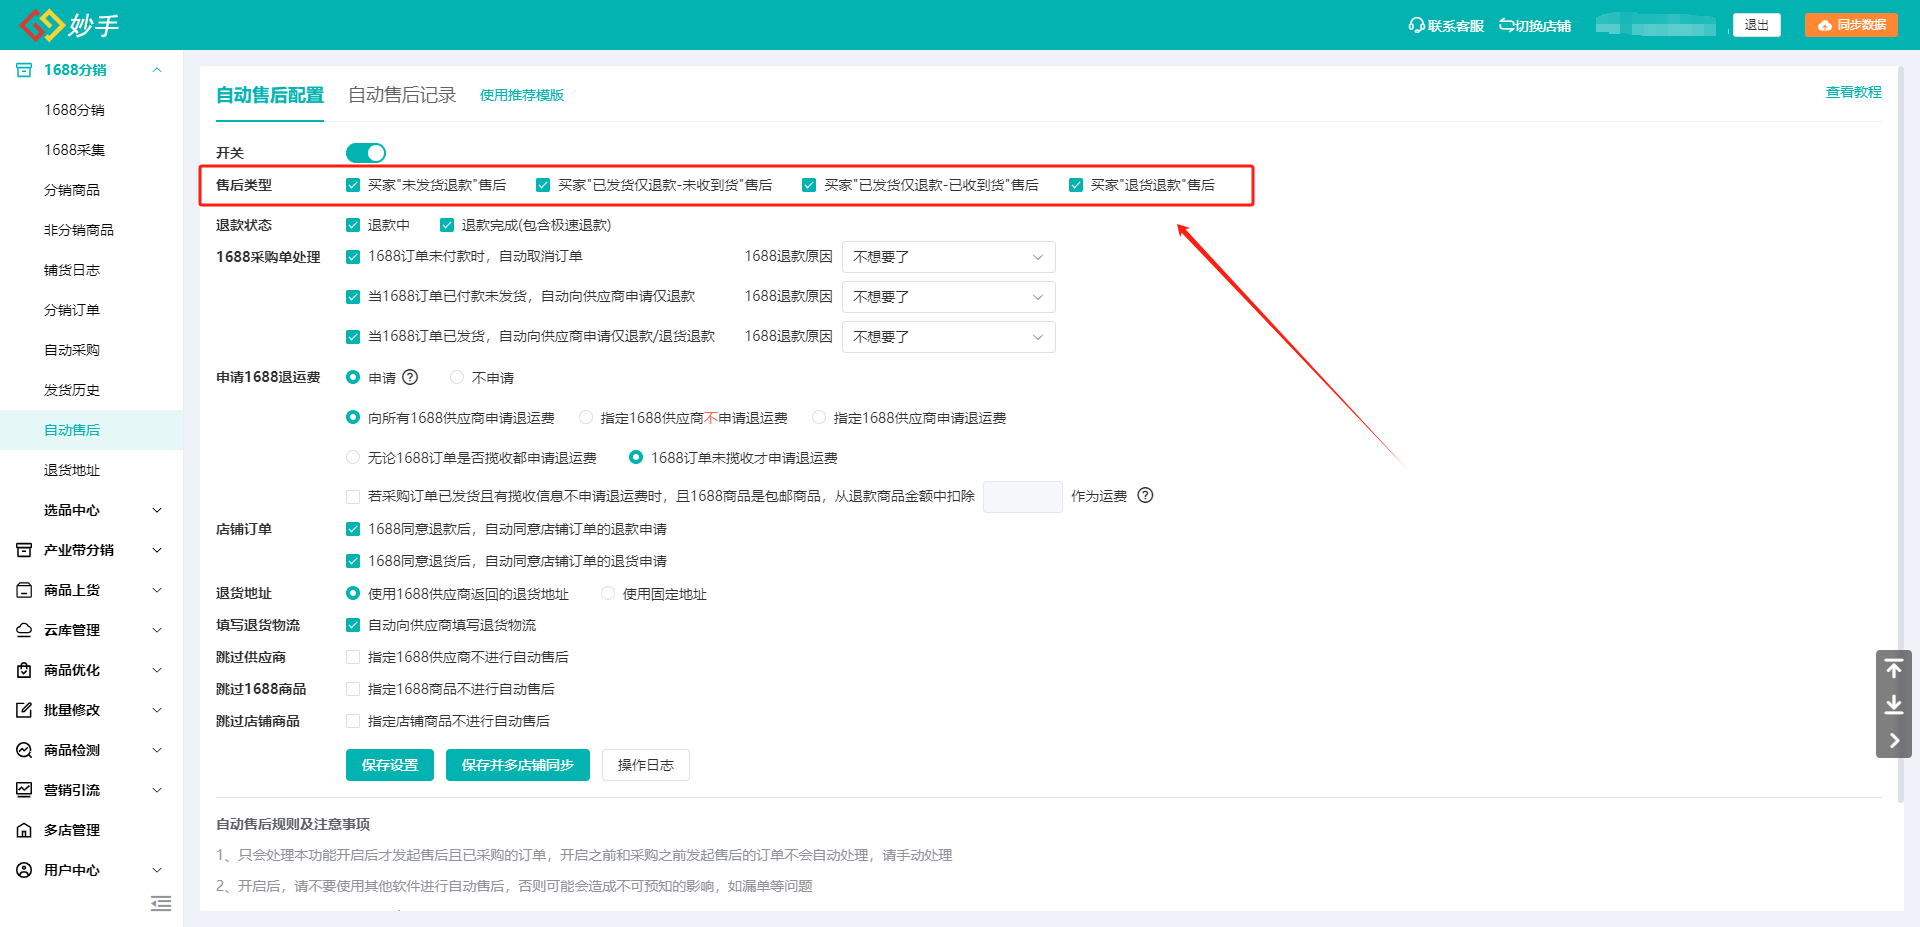The width and height of the screenshot is (1920, 927).
Task: Expand the 批量修改 sidebar section
Action: tap(157, 710)
